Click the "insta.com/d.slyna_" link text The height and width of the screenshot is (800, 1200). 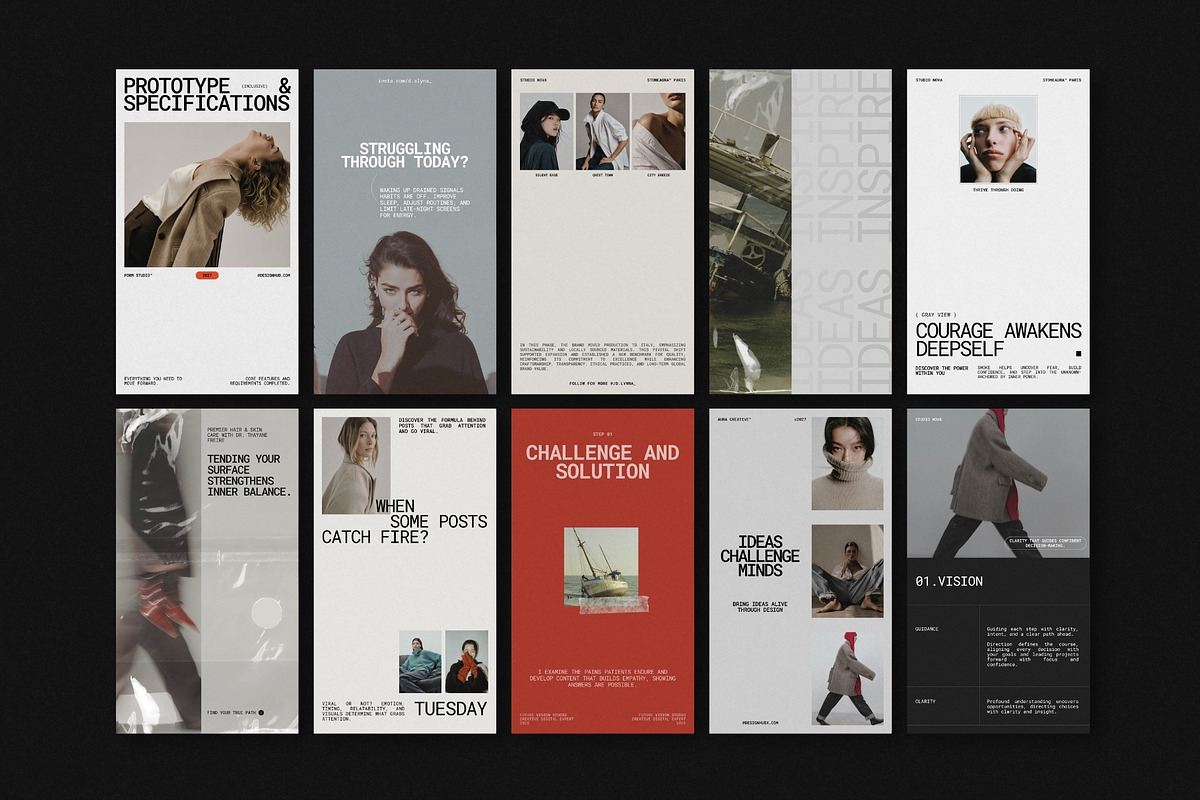click(404, 80)
